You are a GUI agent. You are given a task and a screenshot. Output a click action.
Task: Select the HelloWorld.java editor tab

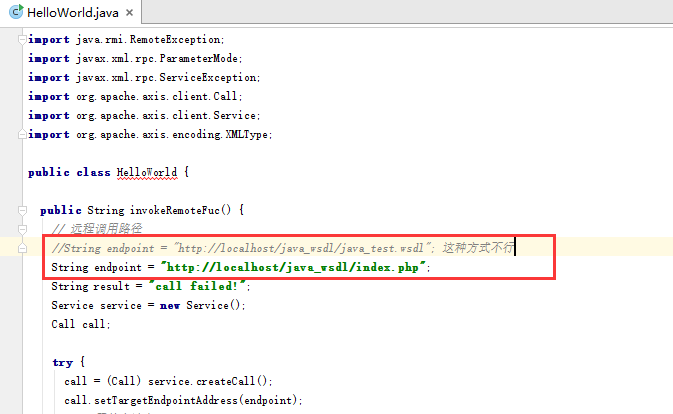point(72,12)
